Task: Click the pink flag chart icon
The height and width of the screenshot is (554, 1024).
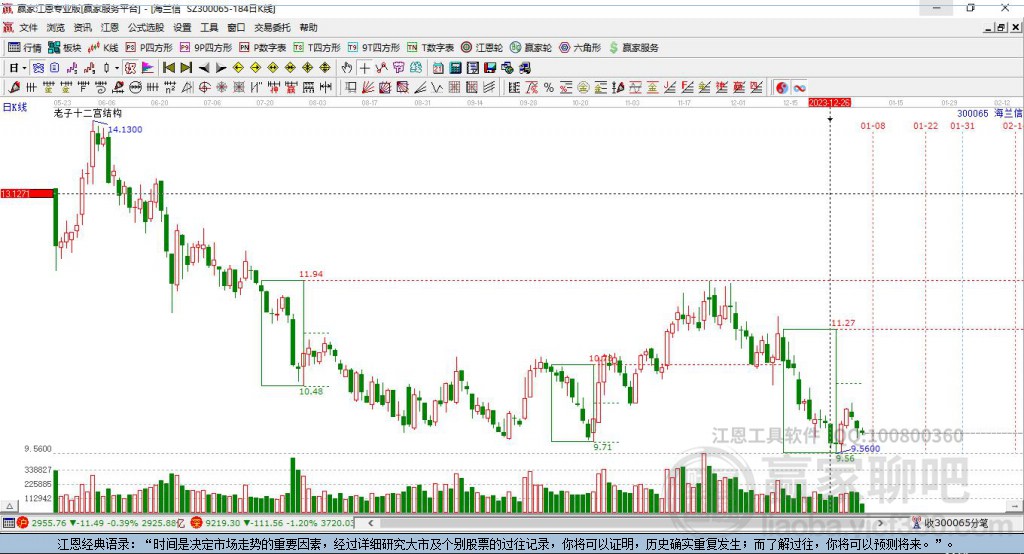Action: tap(148, 68)
